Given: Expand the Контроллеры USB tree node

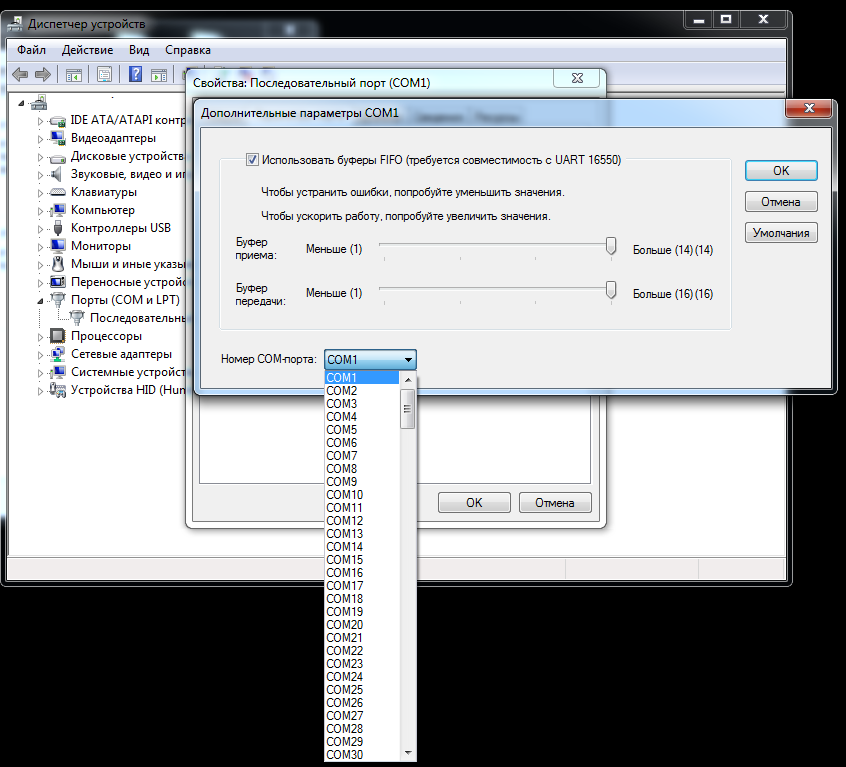Looking at the screenshot, I should point(40,229).
